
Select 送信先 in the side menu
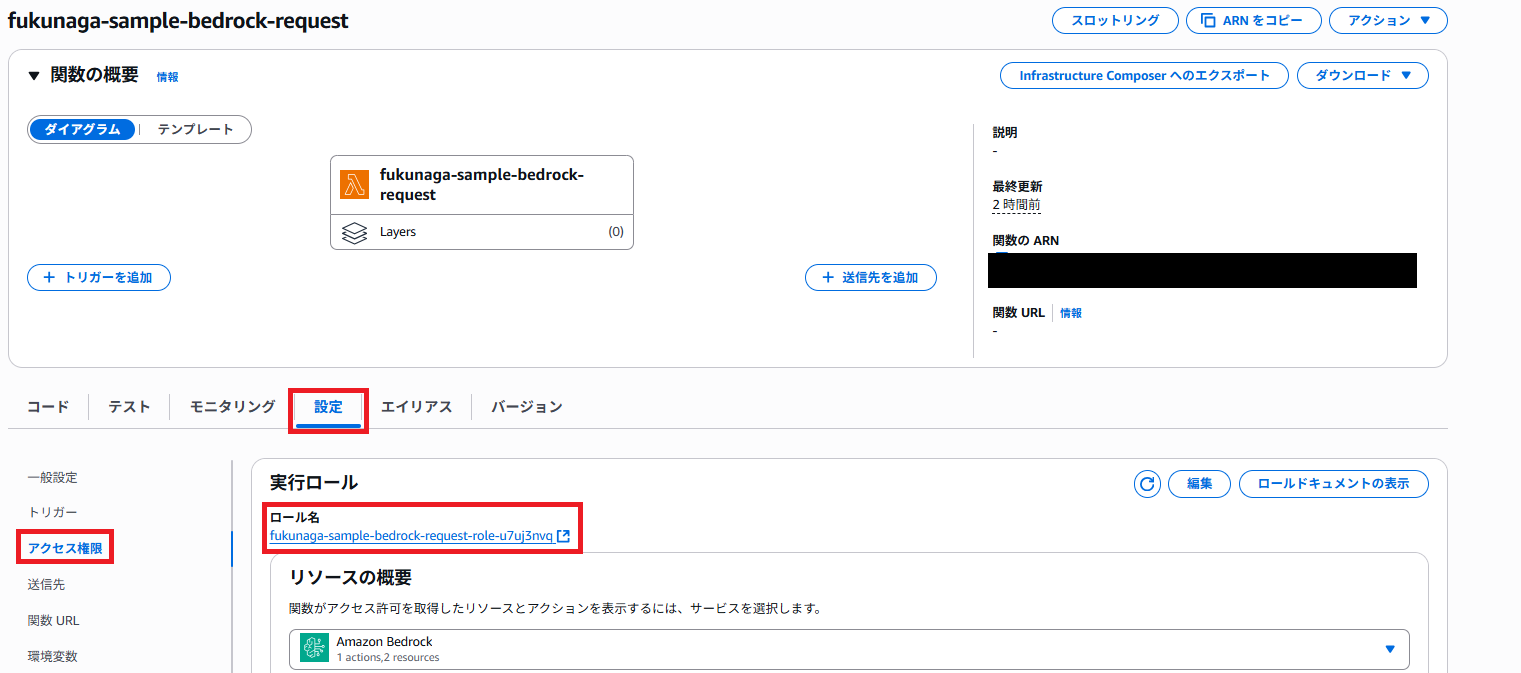(x=46, y=584)
